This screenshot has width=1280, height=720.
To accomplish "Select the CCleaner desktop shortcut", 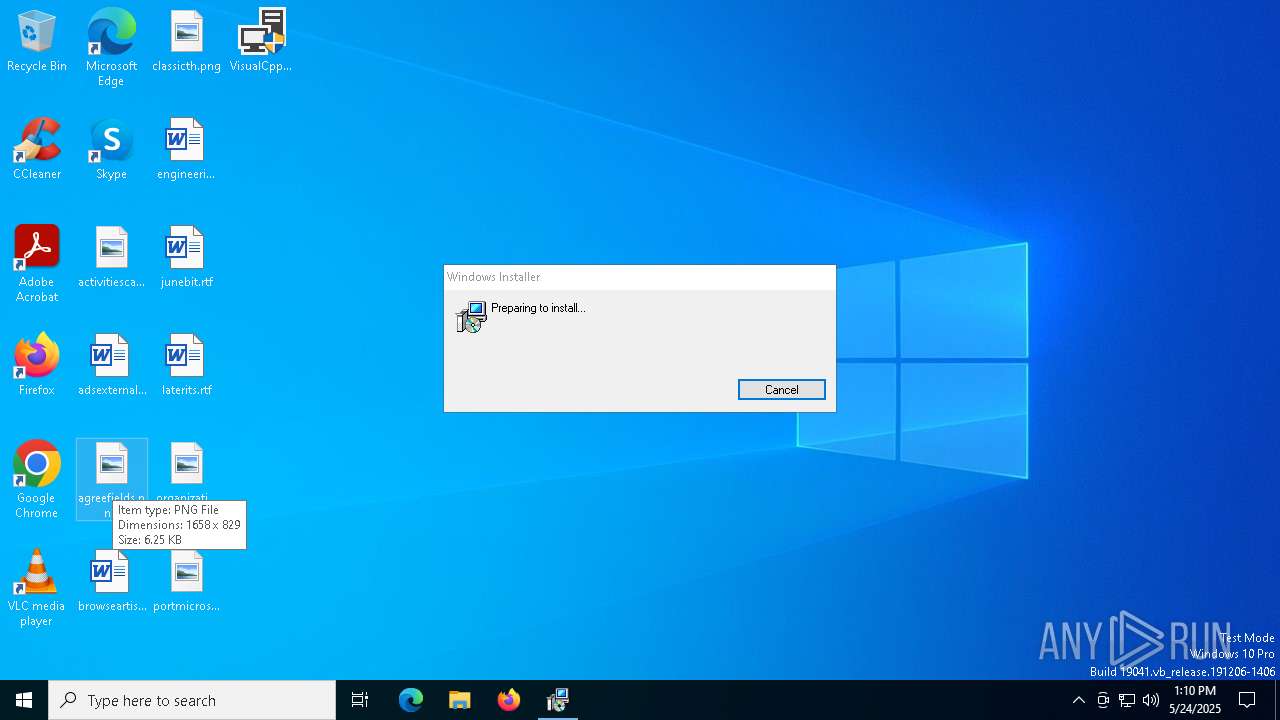I will click(37, 150).
